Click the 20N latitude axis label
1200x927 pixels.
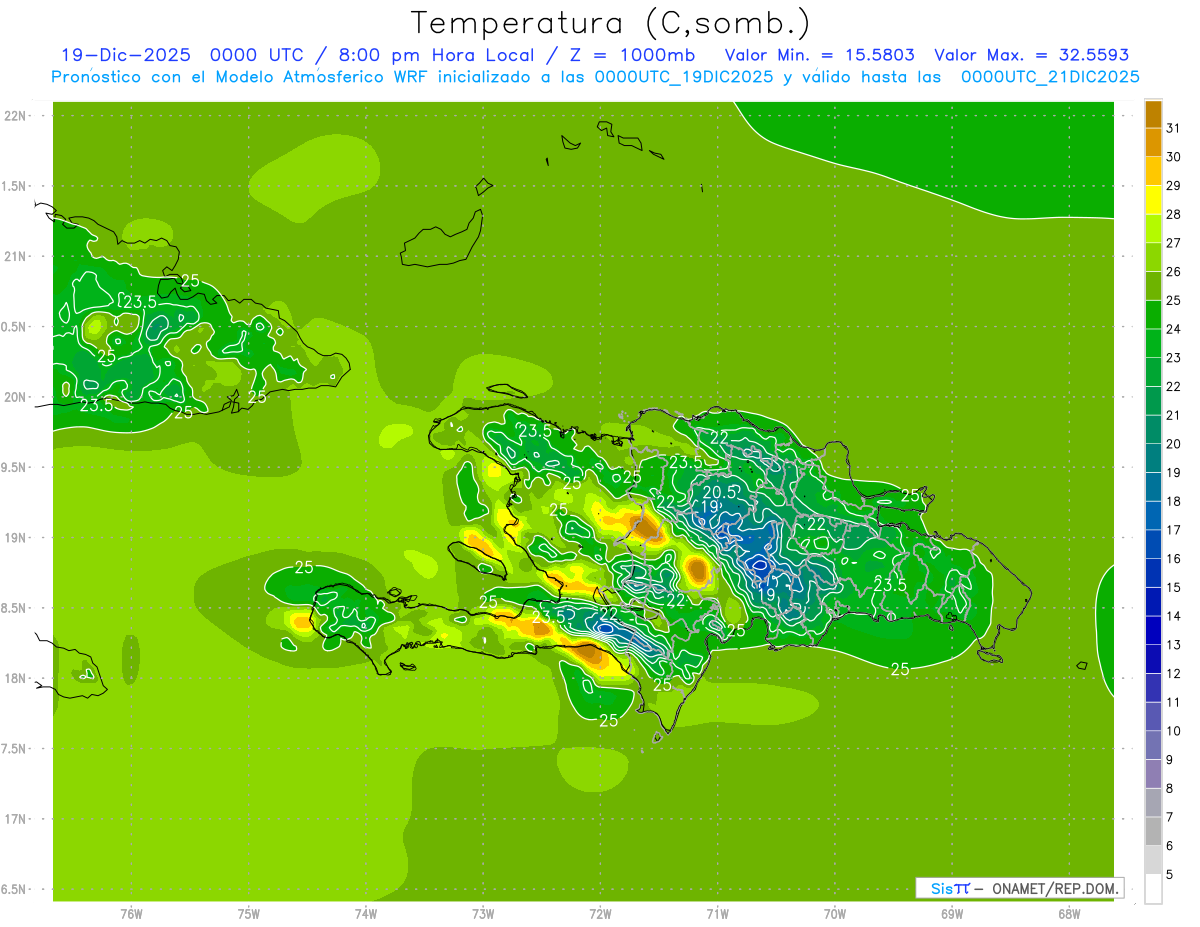[16, 397]
